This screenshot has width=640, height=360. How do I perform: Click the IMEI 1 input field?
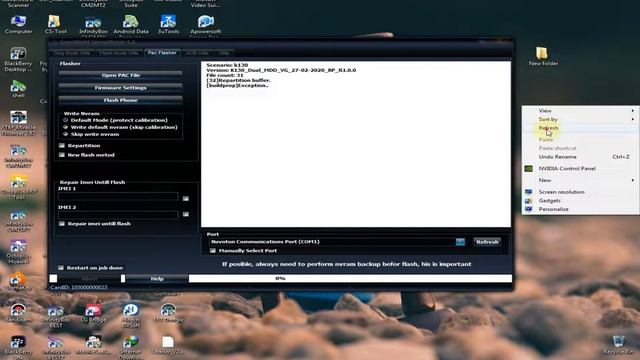(x=118, y=197)
